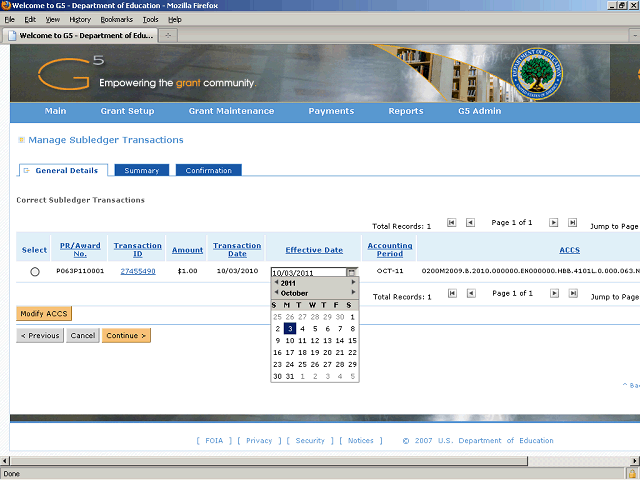Screen dimensions: 640x480
Task: Open the Tools menu
Action: [x=151, y=20]
